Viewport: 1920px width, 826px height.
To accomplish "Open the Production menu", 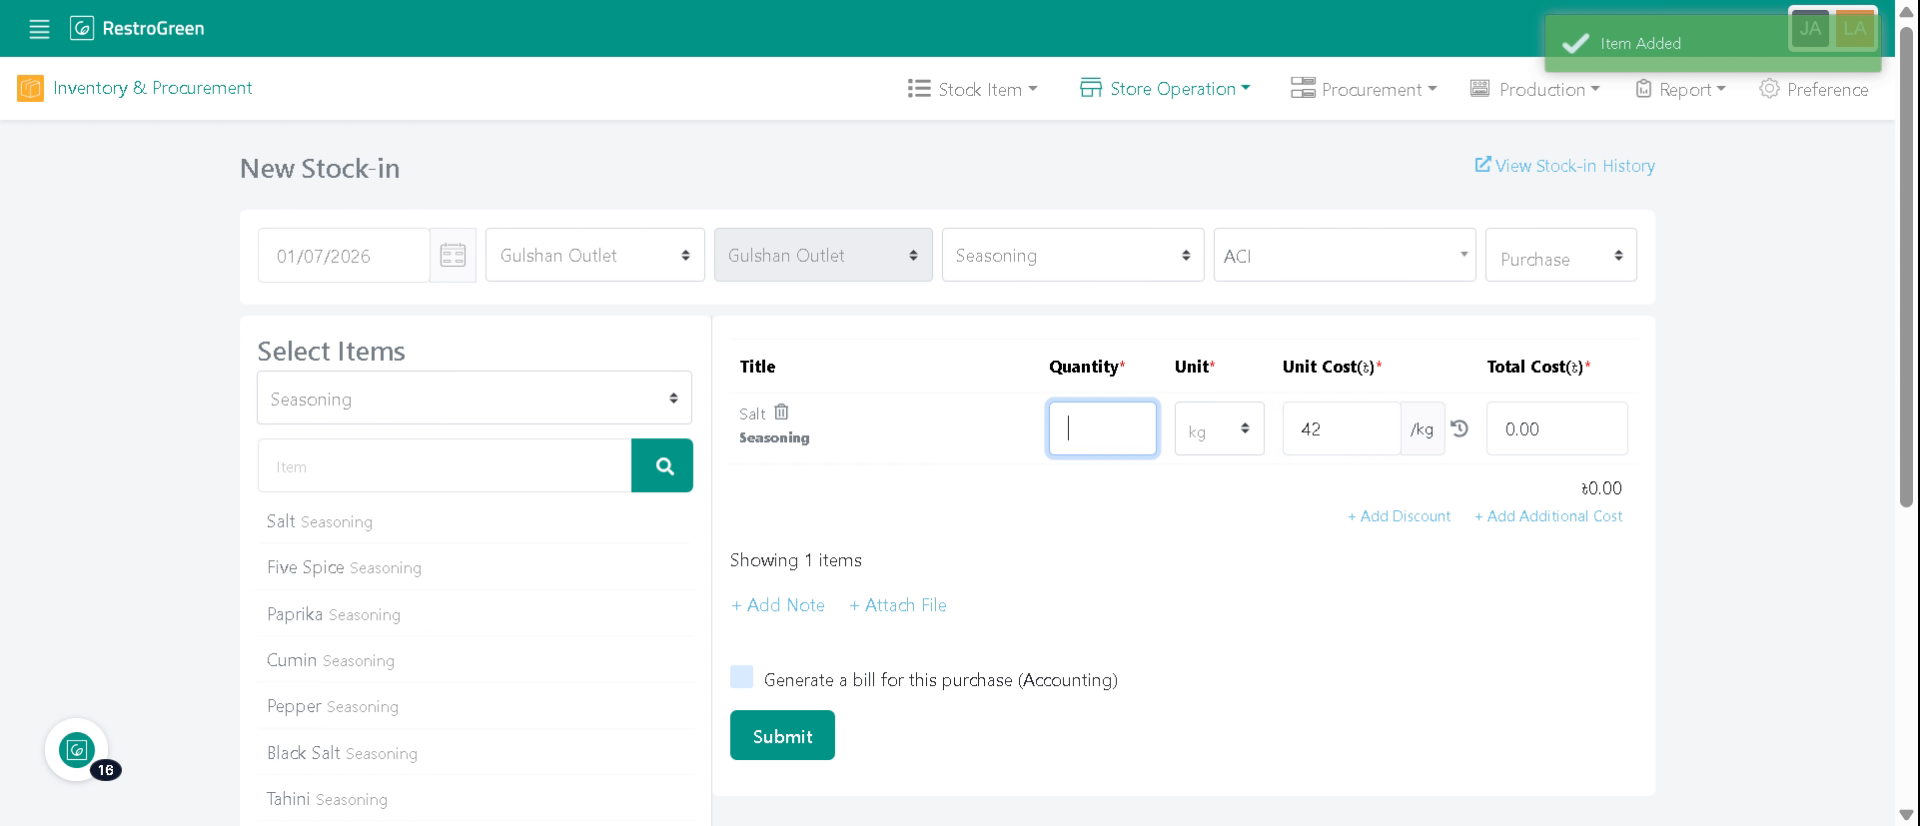I will (1535, 89).
